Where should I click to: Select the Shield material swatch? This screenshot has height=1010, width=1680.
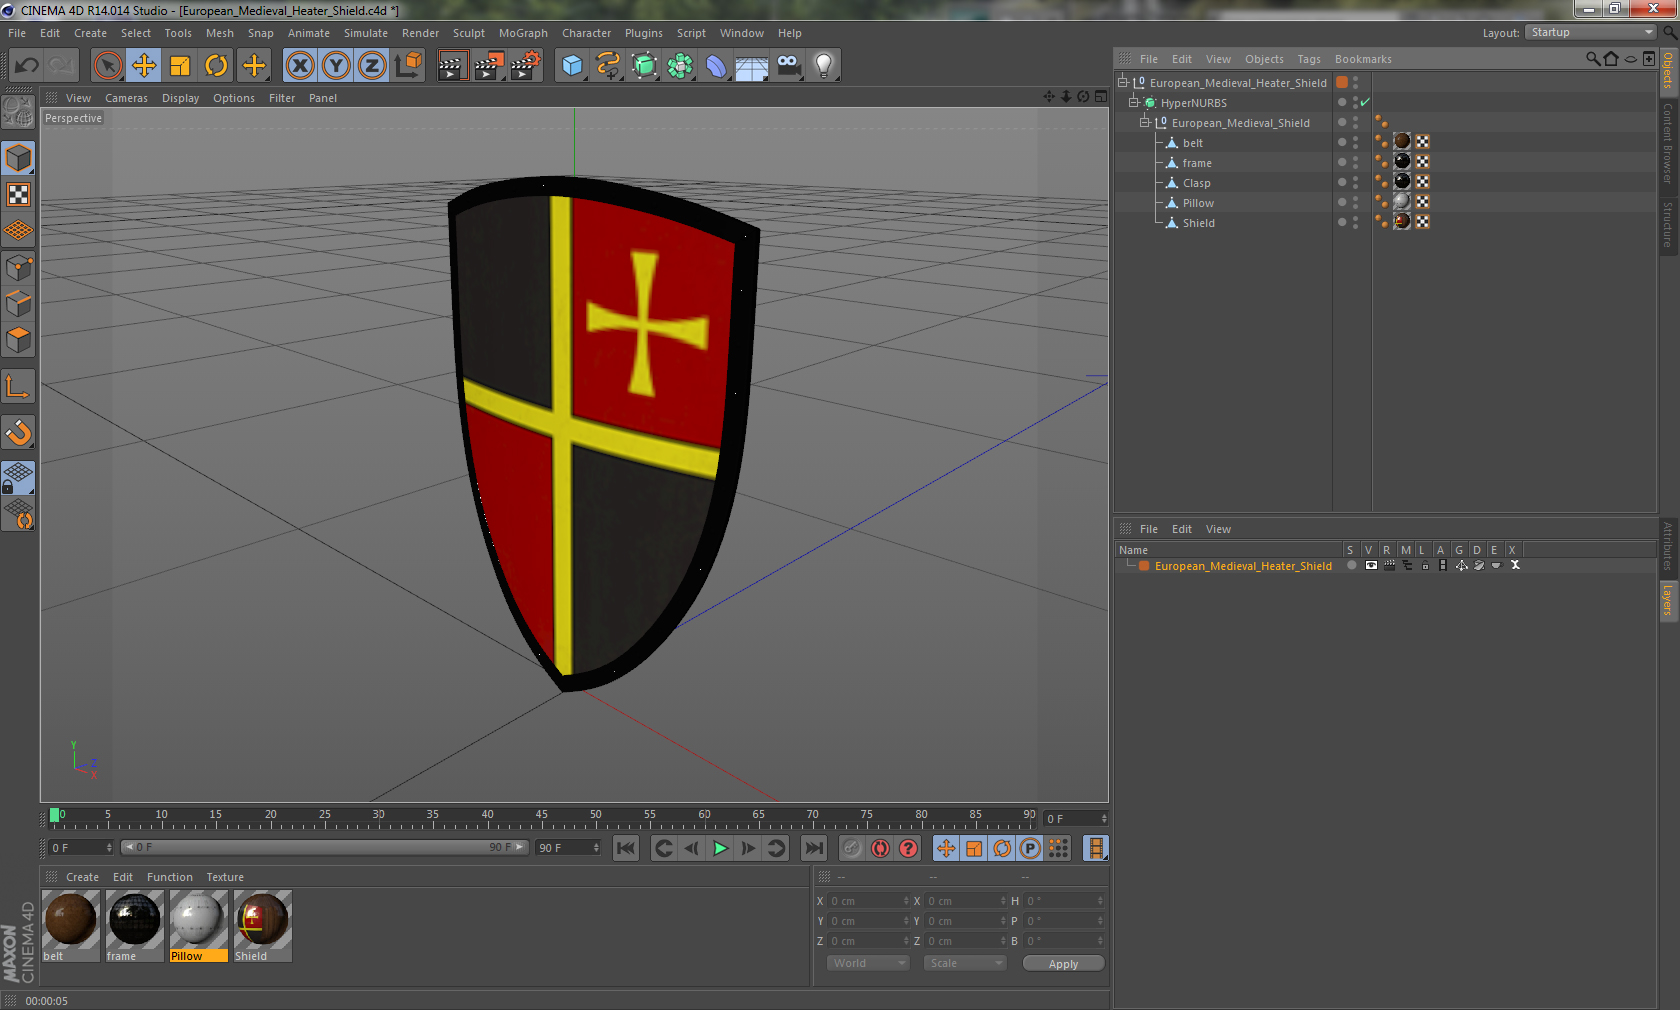(262, 926)
